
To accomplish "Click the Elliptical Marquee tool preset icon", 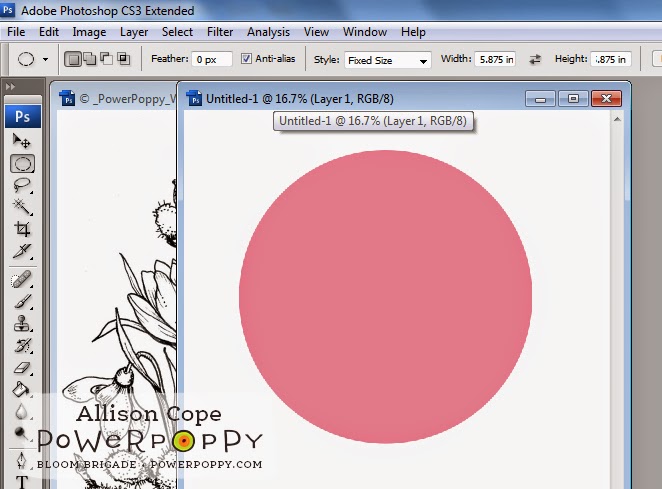I will tap(26, 59).
